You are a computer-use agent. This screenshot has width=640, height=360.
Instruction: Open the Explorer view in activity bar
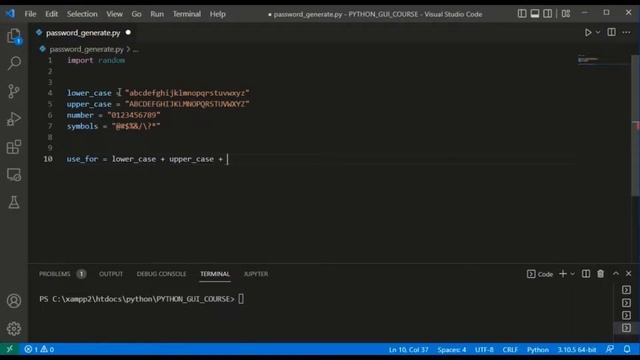click(14, 36)
